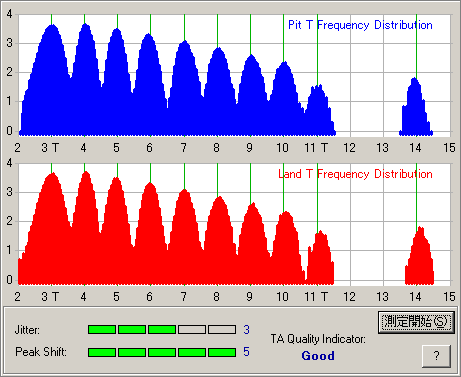
Task: Click the Pit T Frequency Distribution title
Action: click(360, 25)
